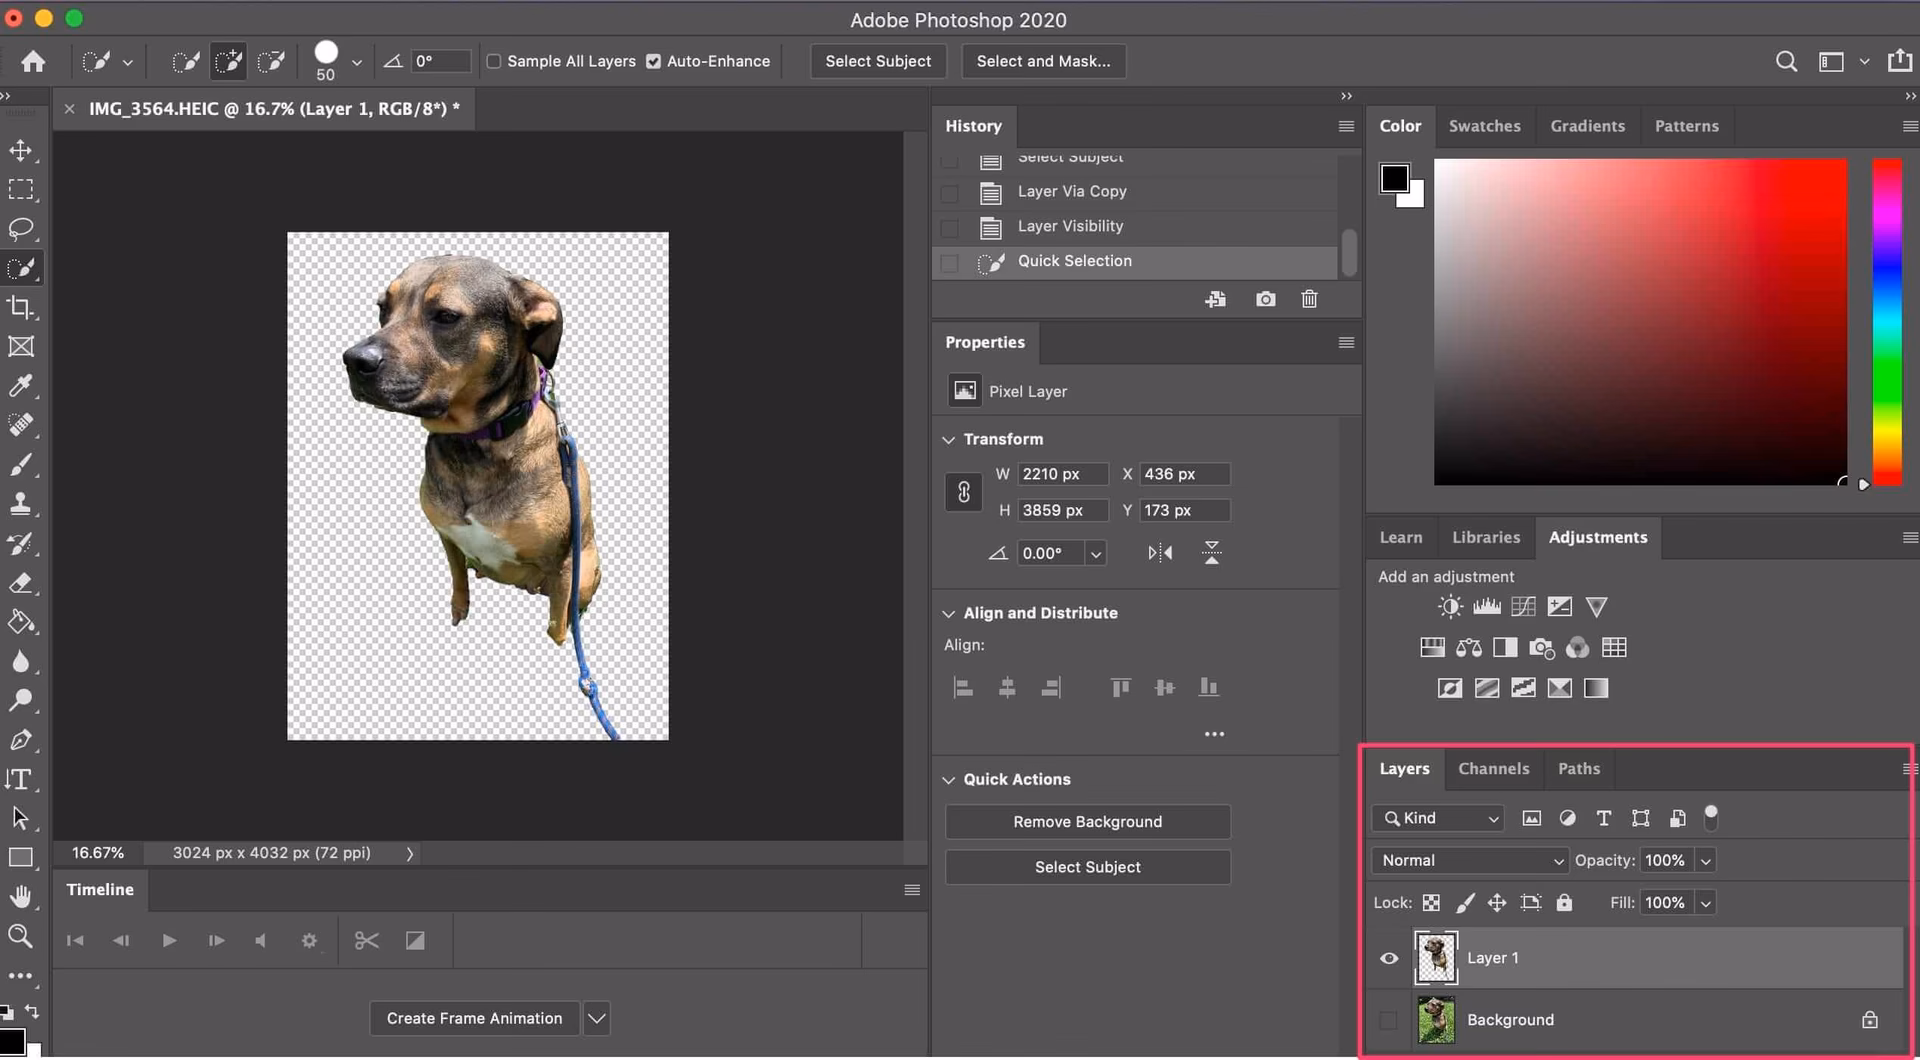Disable Auto-Enhance
The image size is (1920, 1060).
653,61
